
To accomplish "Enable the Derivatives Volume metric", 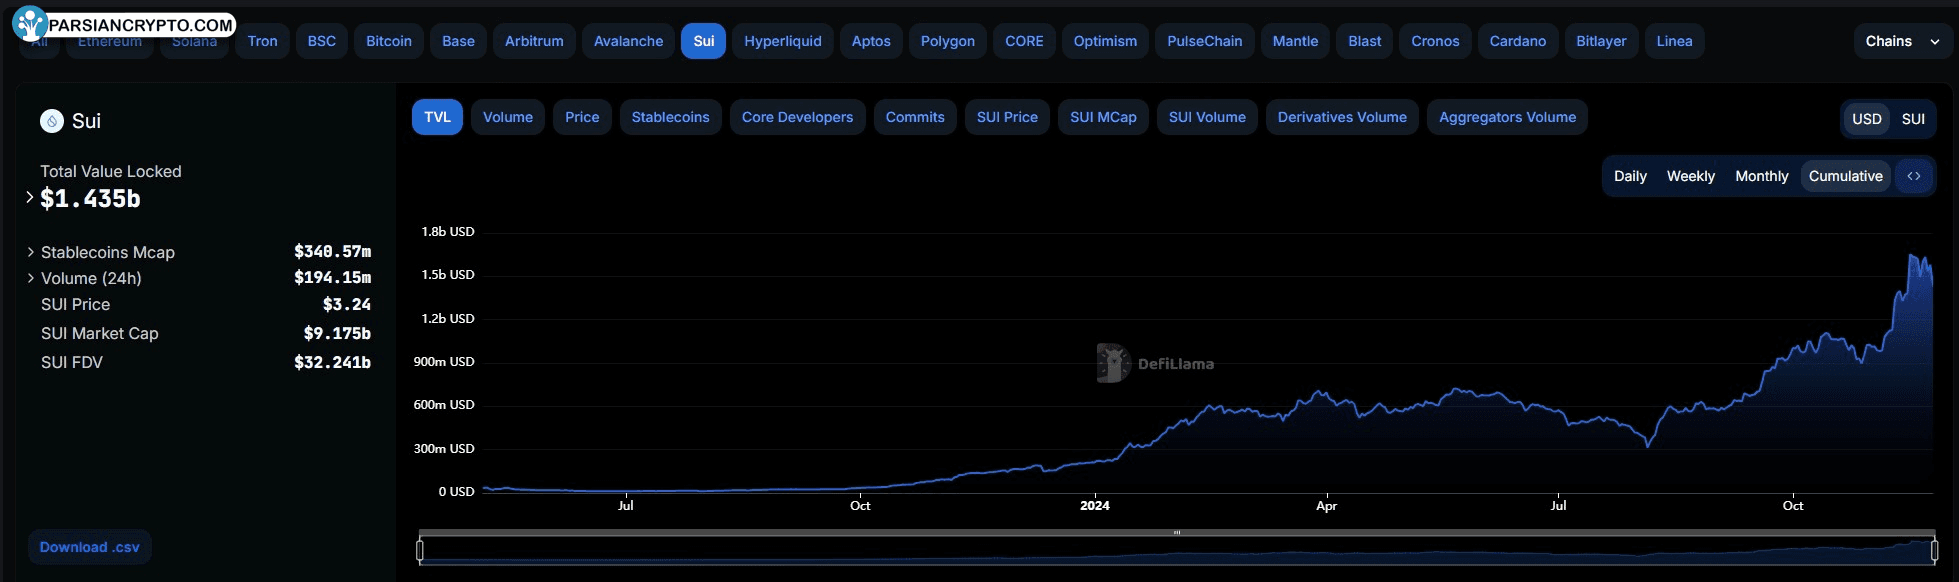I will click(1342, 117).
